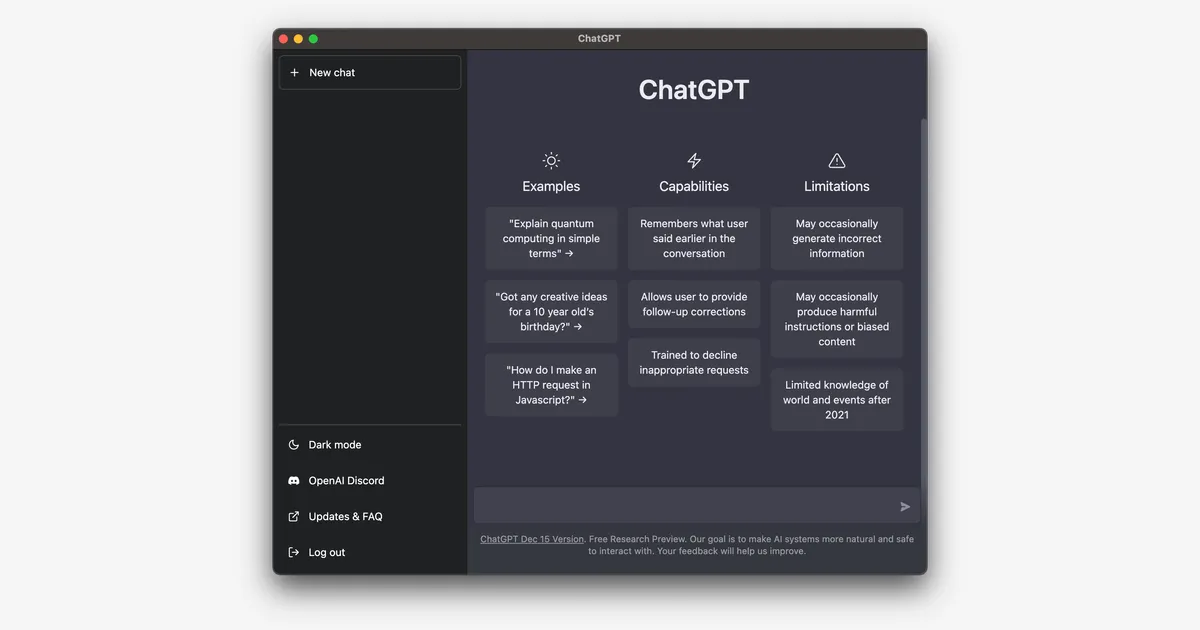Viewport: 1200px width, 630px height.
Task: Start a new chat with New chat button
Action: 370,73
